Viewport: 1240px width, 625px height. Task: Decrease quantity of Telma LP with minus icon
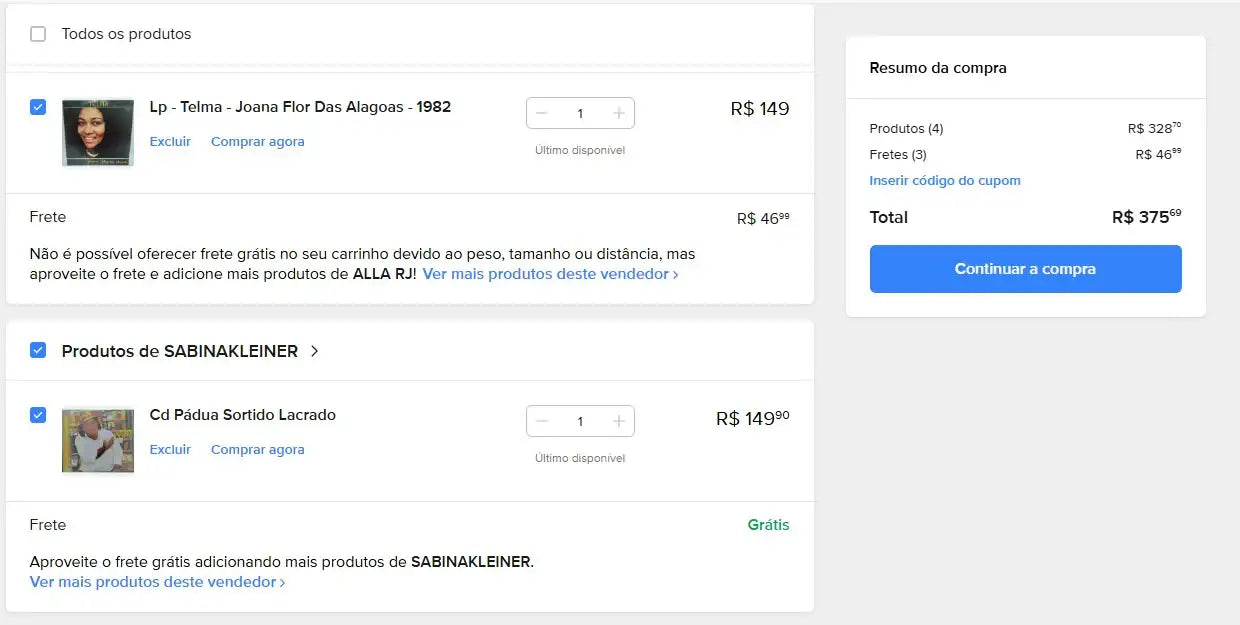tap(542, 113)
